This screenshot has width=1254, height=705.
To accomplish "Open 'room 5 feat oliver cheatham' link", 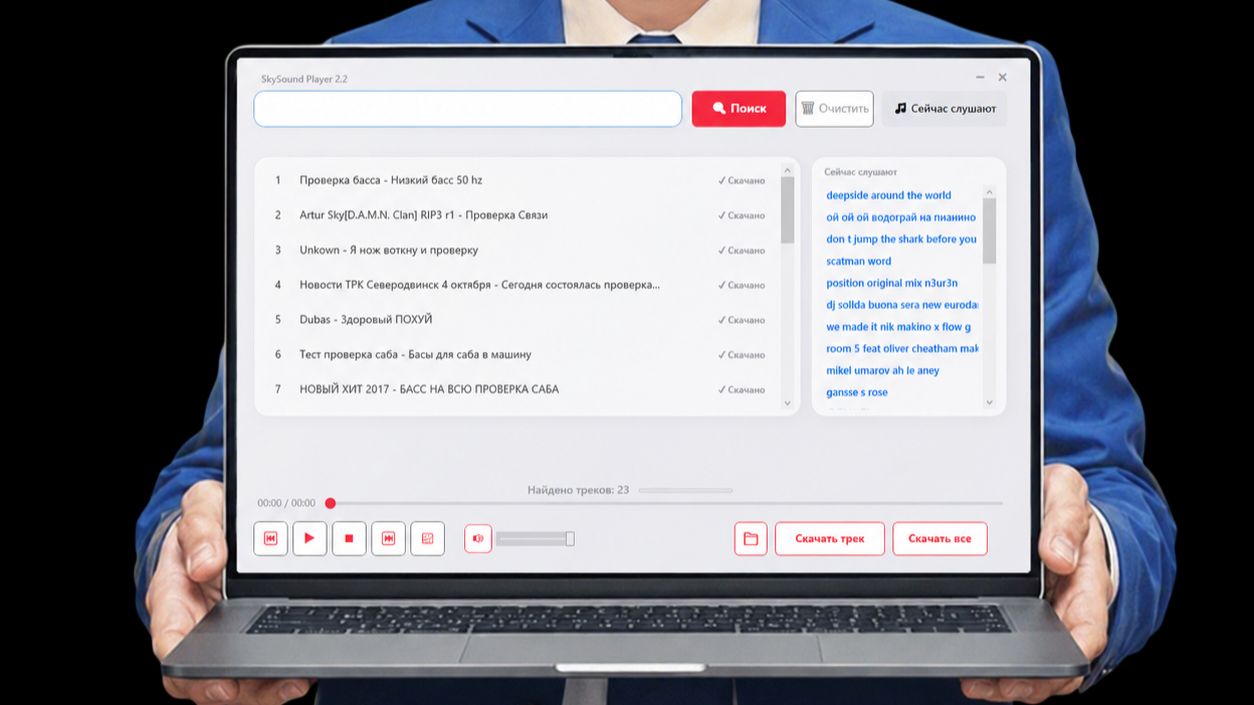I will pos(902,349).
